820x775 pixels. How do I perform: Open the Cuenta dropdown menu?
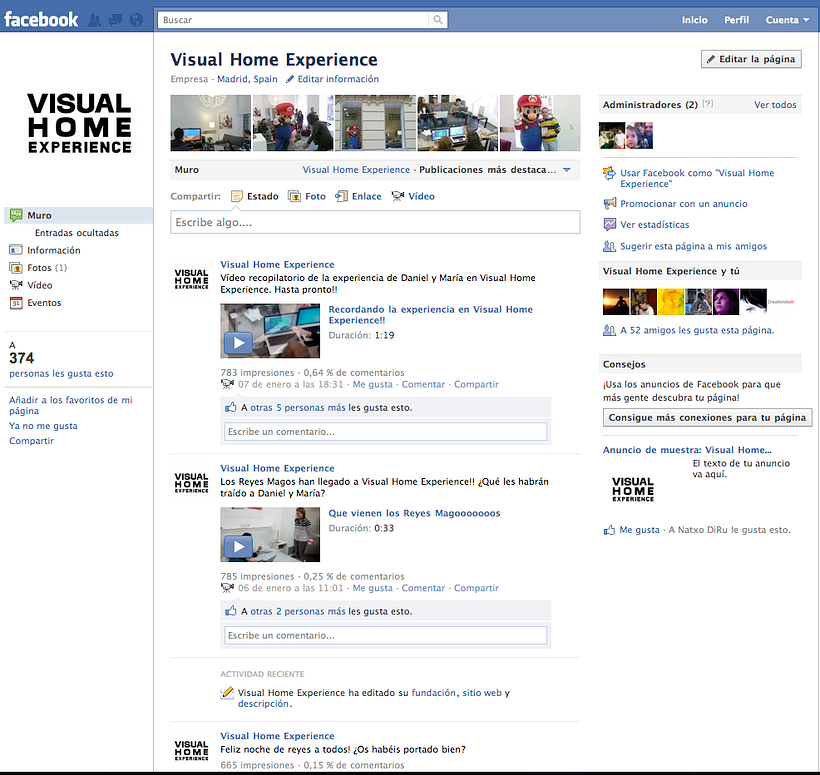[788, 20]
